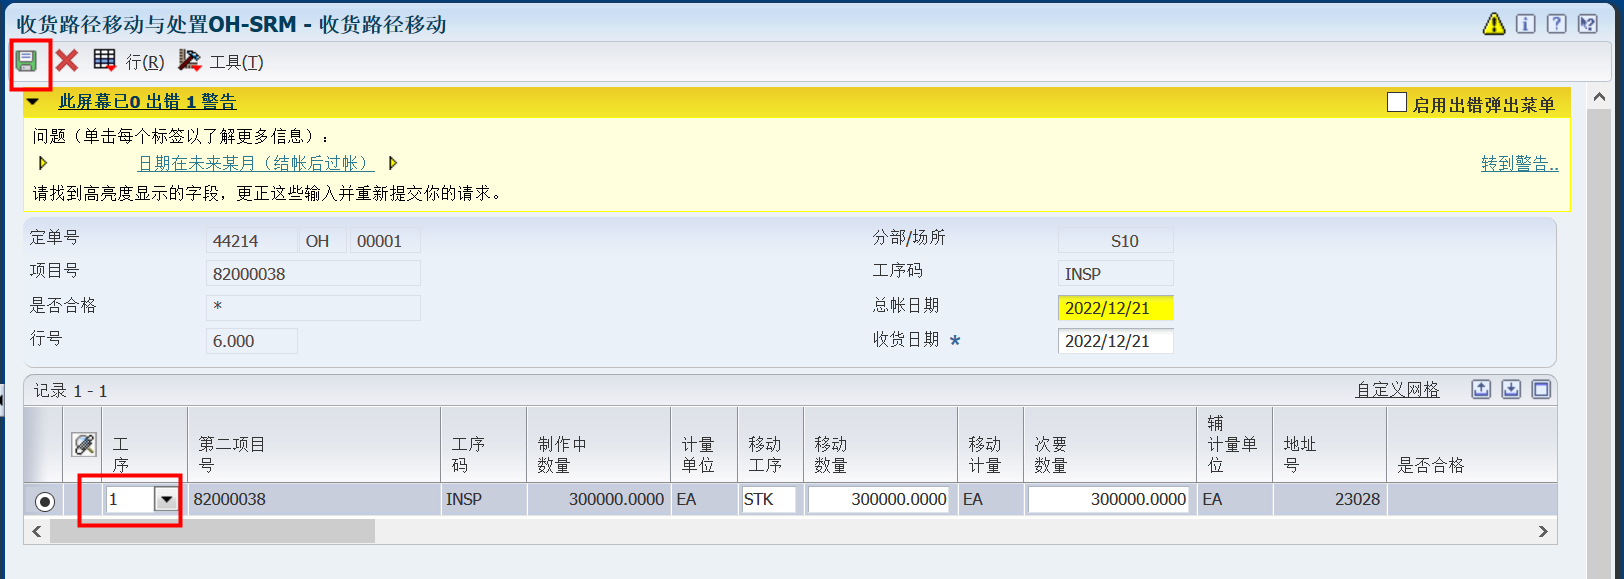Screen dimensions: 1624x579
Task: Click the 制作中数量 cell in the grid row
Action: pyautogui.click(x=599, y=499)
